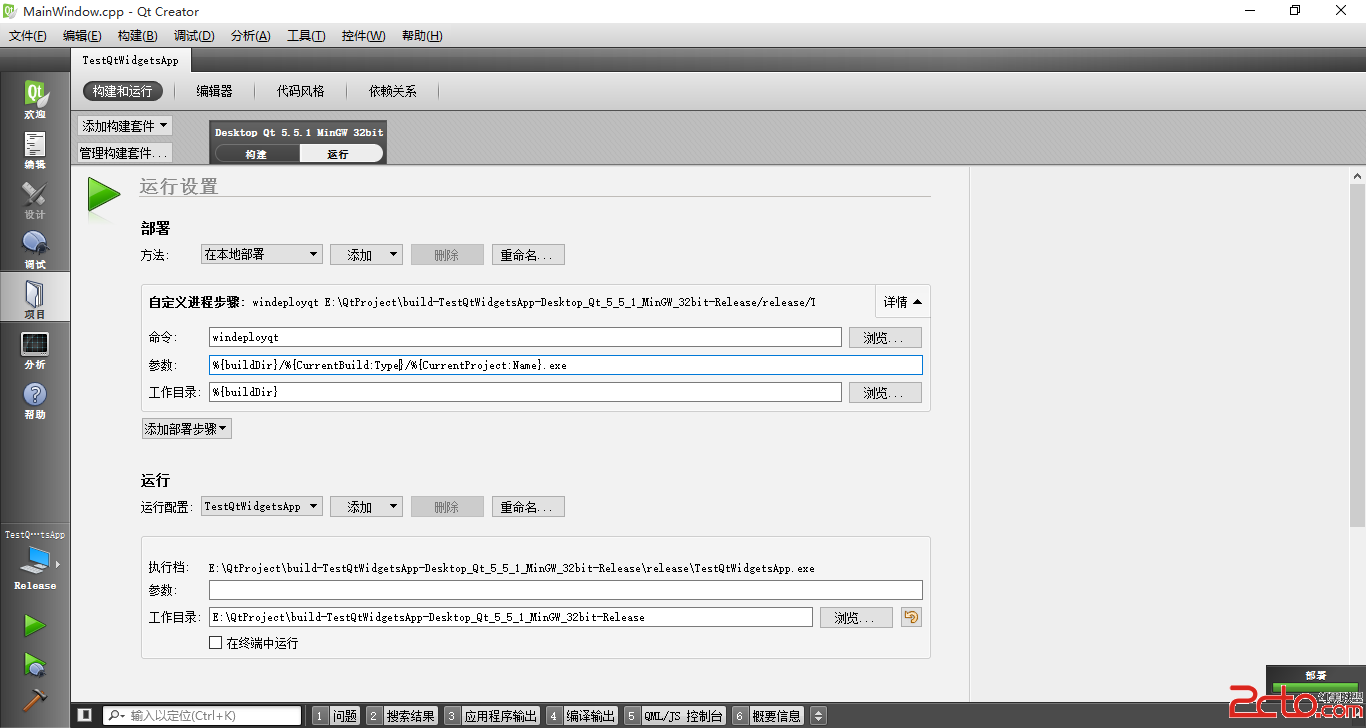Switch to Code Style tab

pos(301,91)
